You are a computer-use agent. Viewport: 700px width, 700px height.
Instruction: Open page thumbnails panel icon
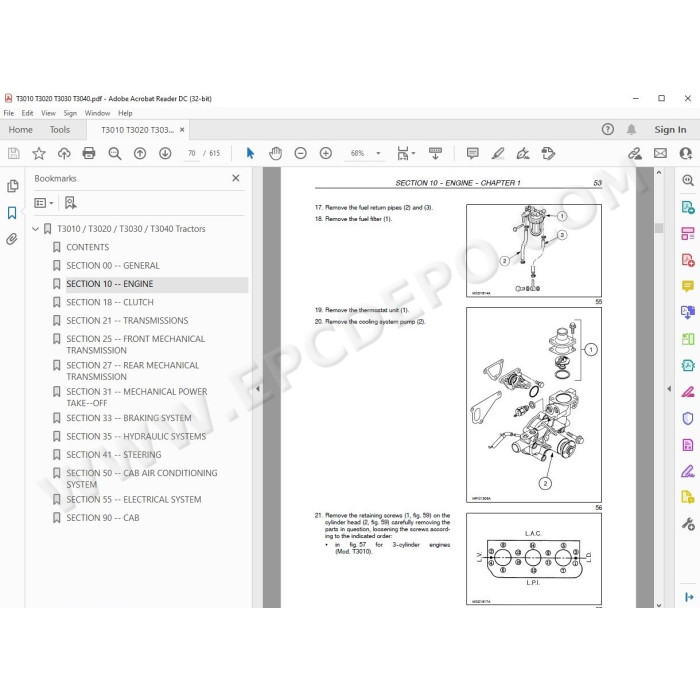point(12,186)
